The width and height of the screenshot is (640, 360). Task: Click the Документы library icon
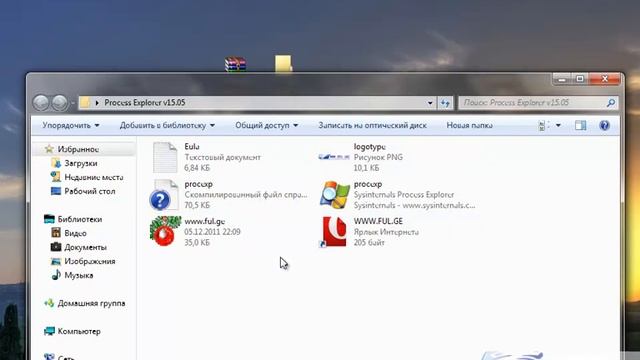[x=56, y=247]
